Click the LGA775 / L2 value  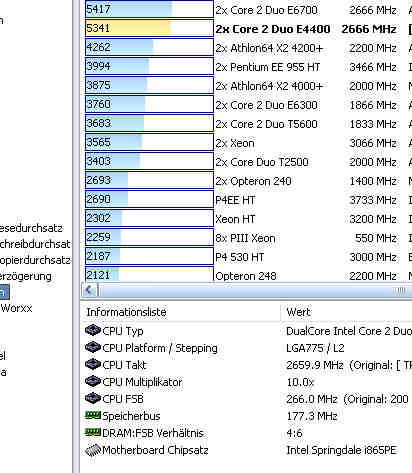pyautogui.click(x=315, y=348)
